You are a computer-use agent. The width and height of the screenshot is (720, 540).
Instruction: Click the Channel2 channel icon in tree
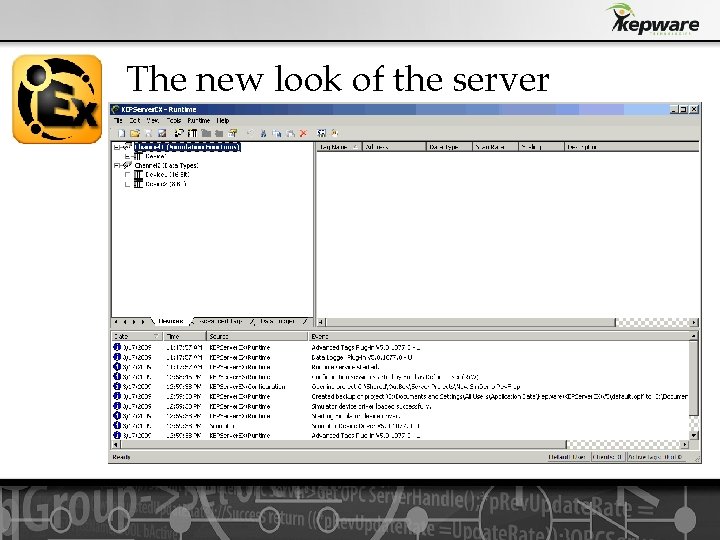128,165
